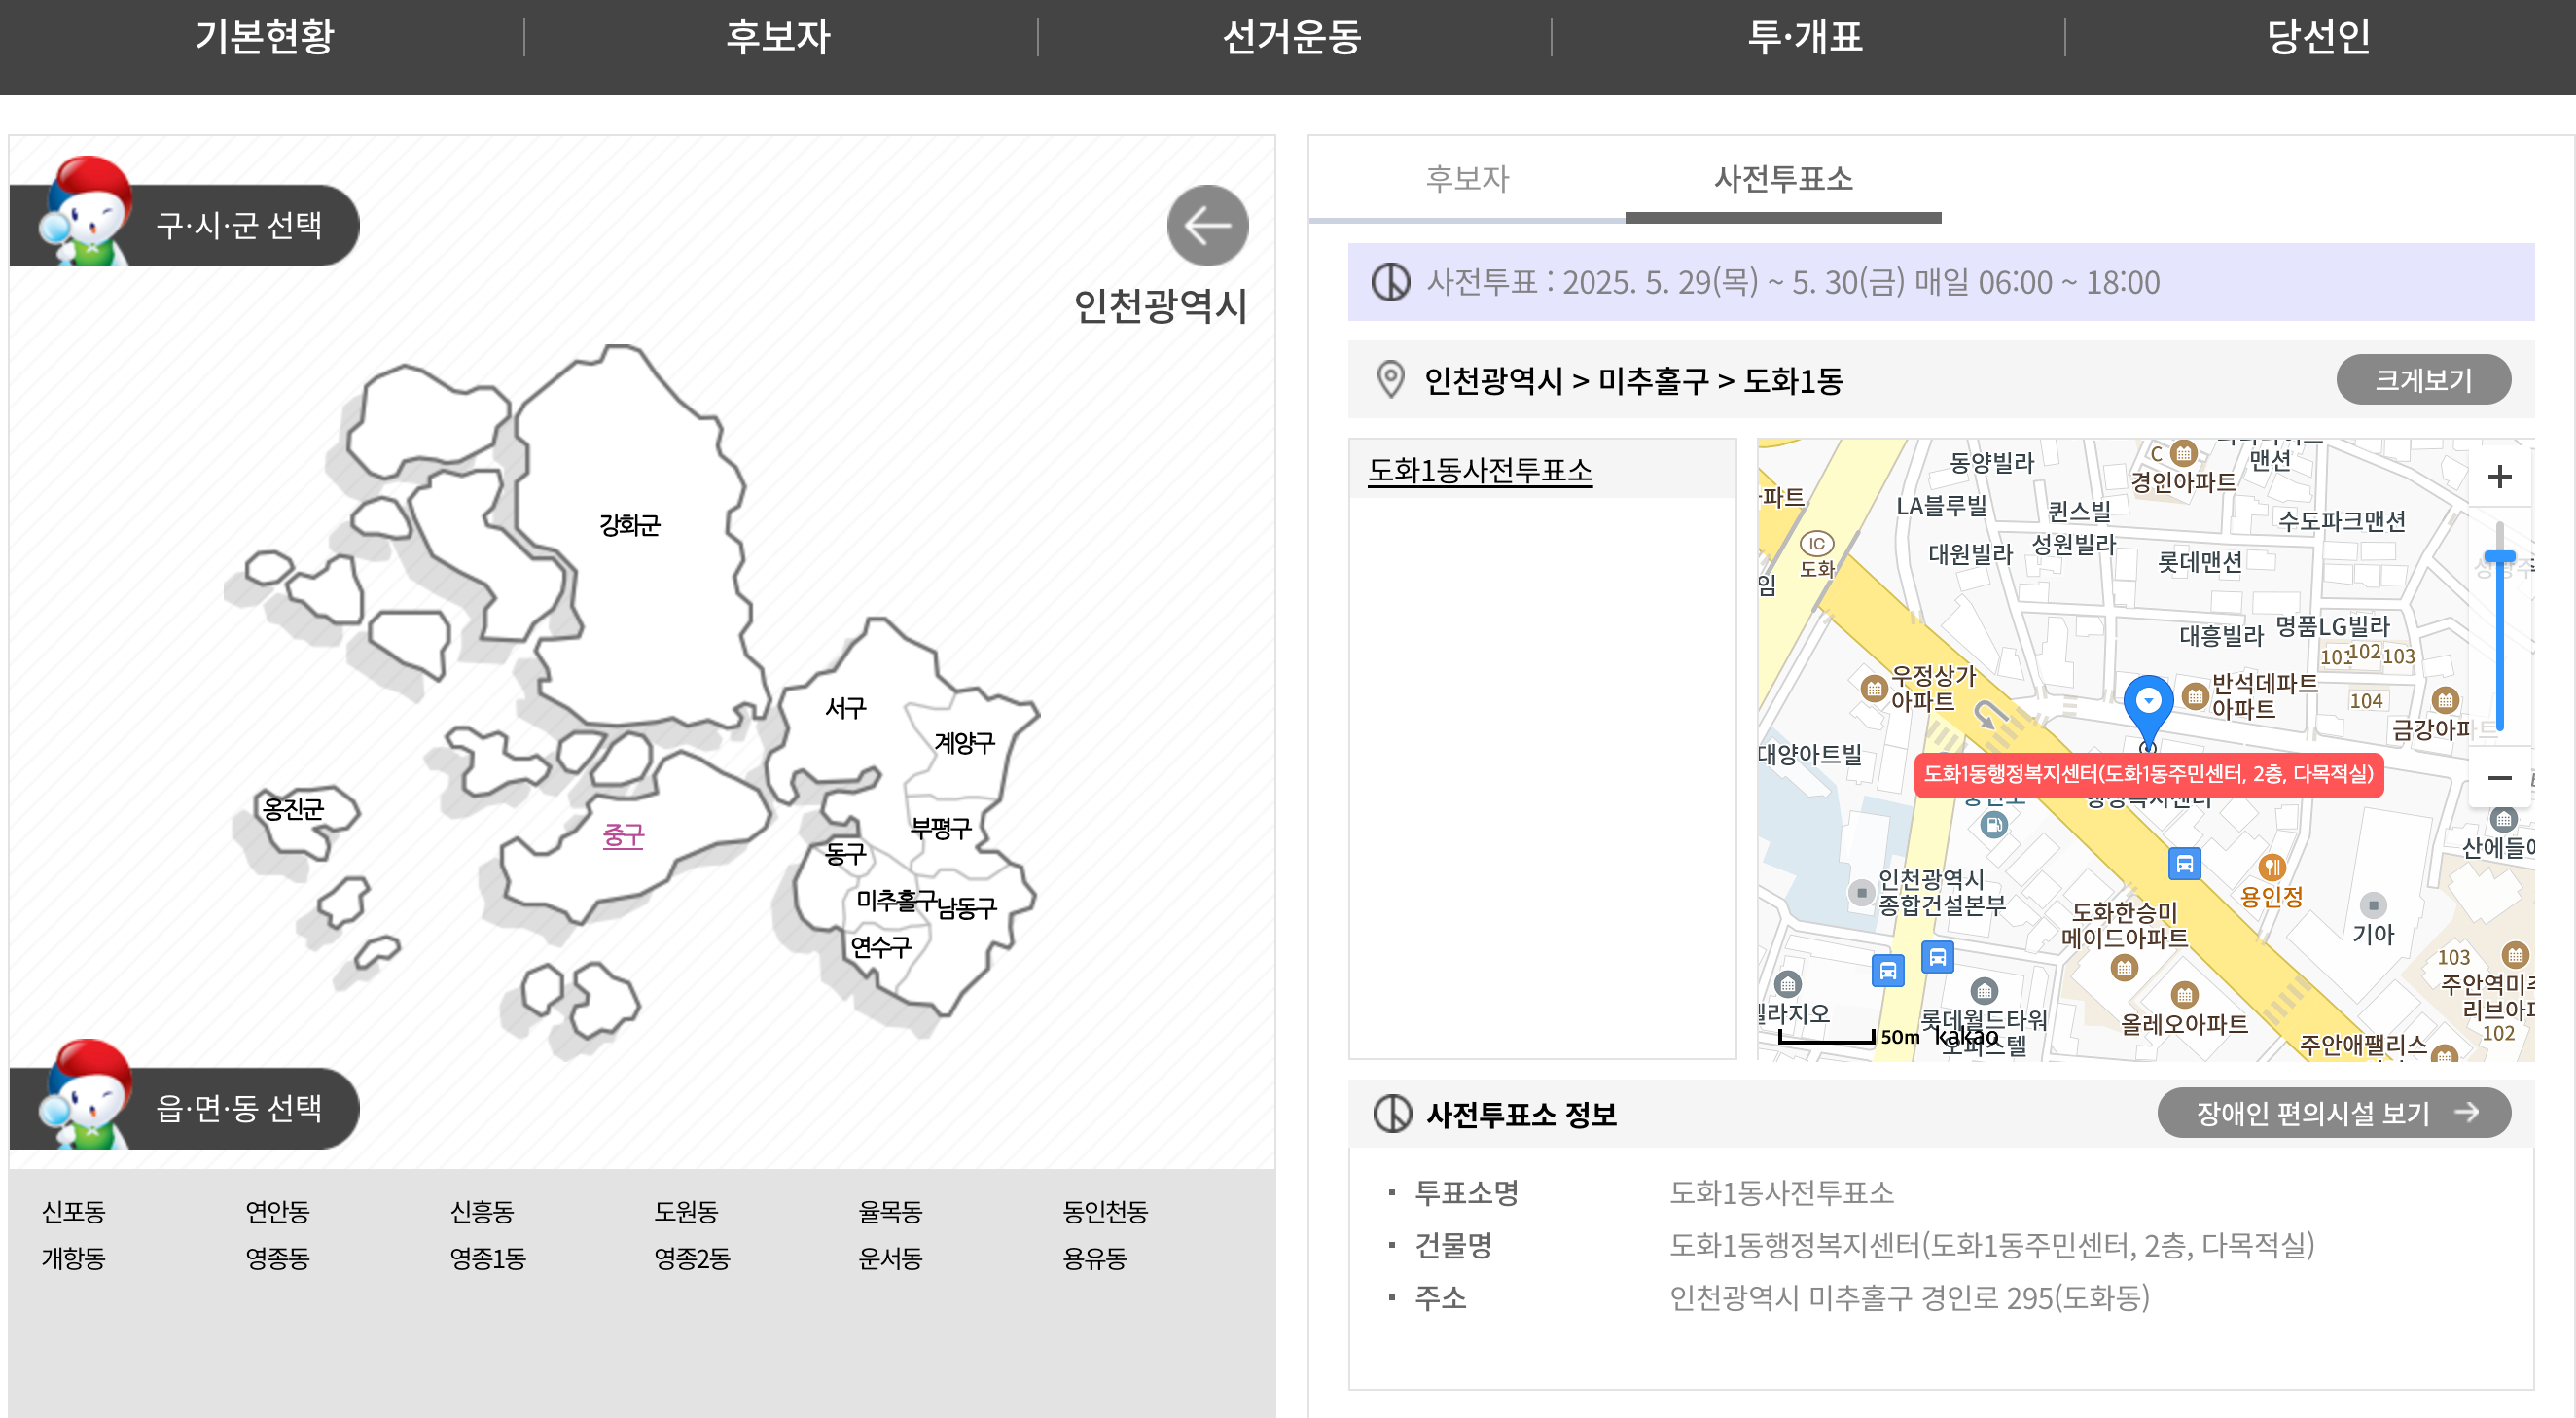Open the 후보자 top menu
This screenshot has width=2576, height=1418.
pyautogui.click(x=778, y=38)
